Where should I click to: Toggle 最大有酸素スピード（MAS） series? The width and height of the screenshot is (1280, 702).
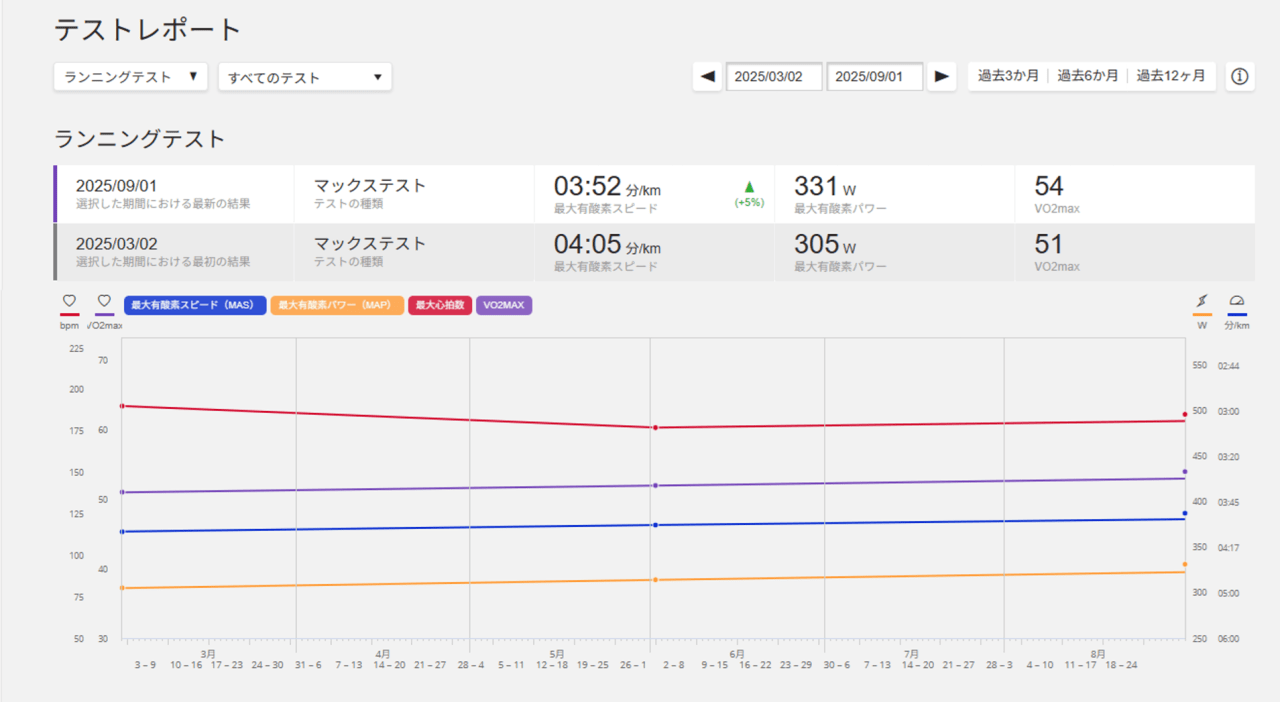click(195, 305)
